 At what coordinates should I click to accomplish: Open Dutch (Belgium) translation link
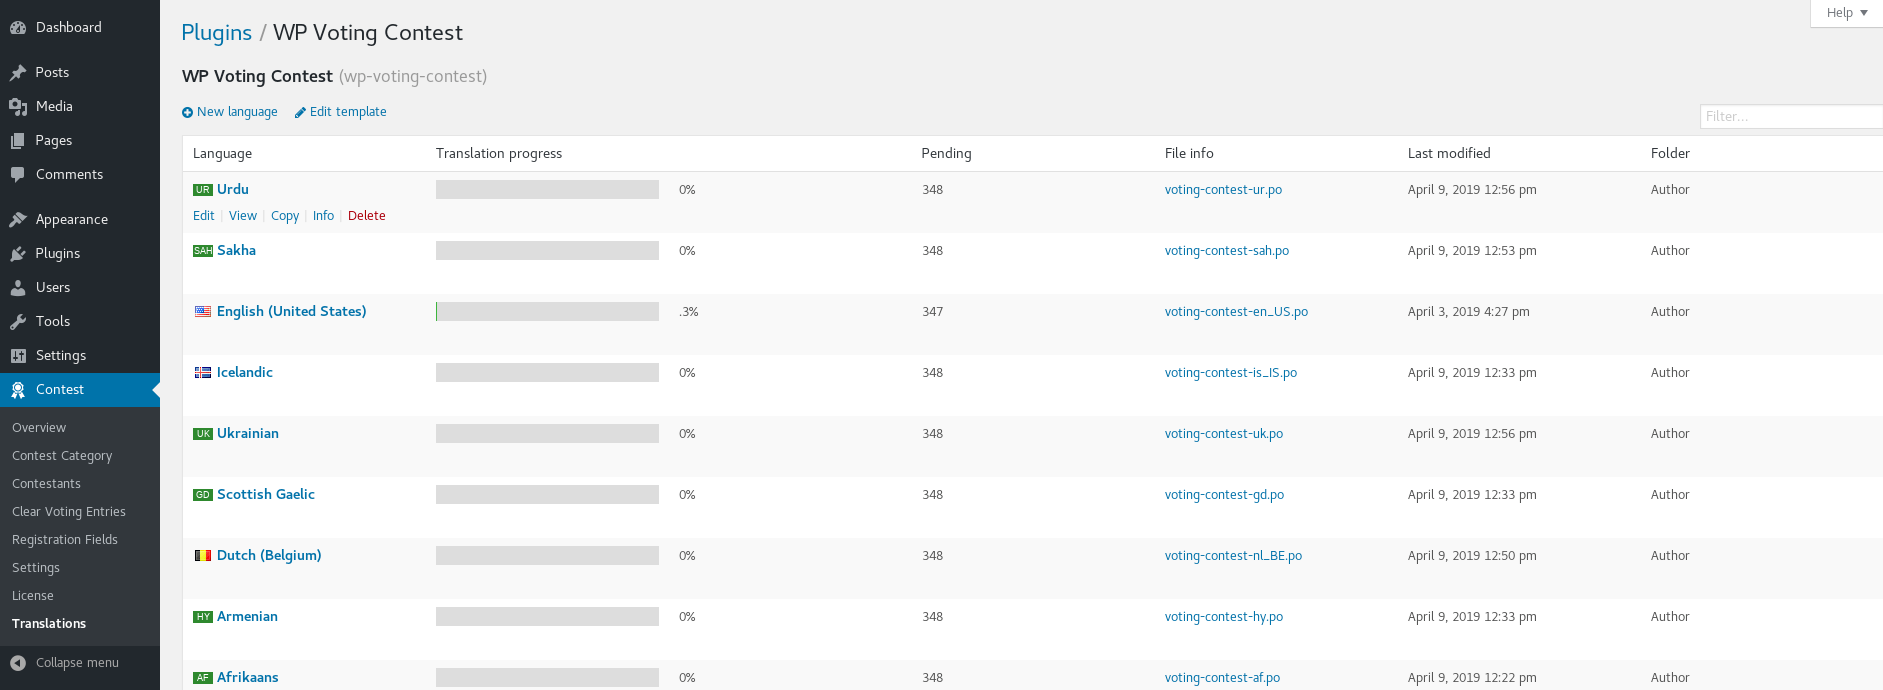point(269,556)
